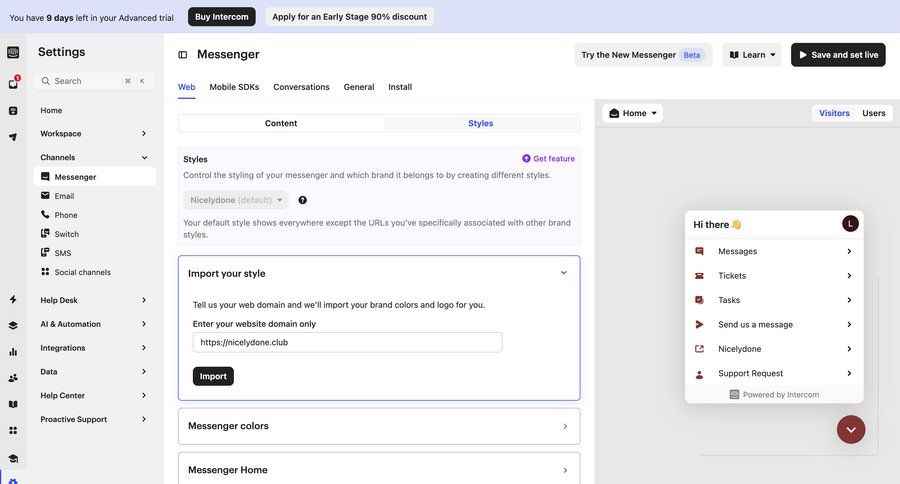Switch to the General tab
Image resolution: width=900 pixels, height=484 pixels.
(x=359, y=87)
